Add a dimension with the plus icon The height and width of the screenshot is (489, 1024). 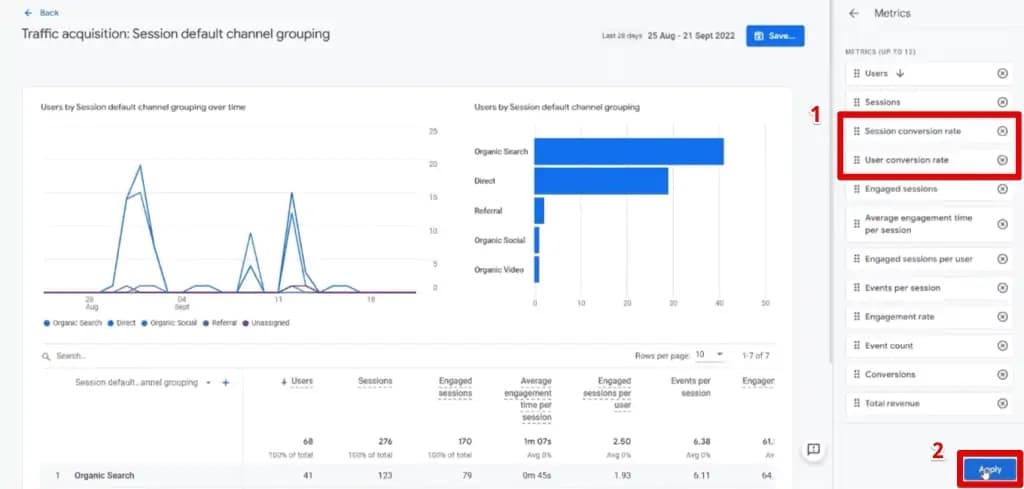(226, 382)
